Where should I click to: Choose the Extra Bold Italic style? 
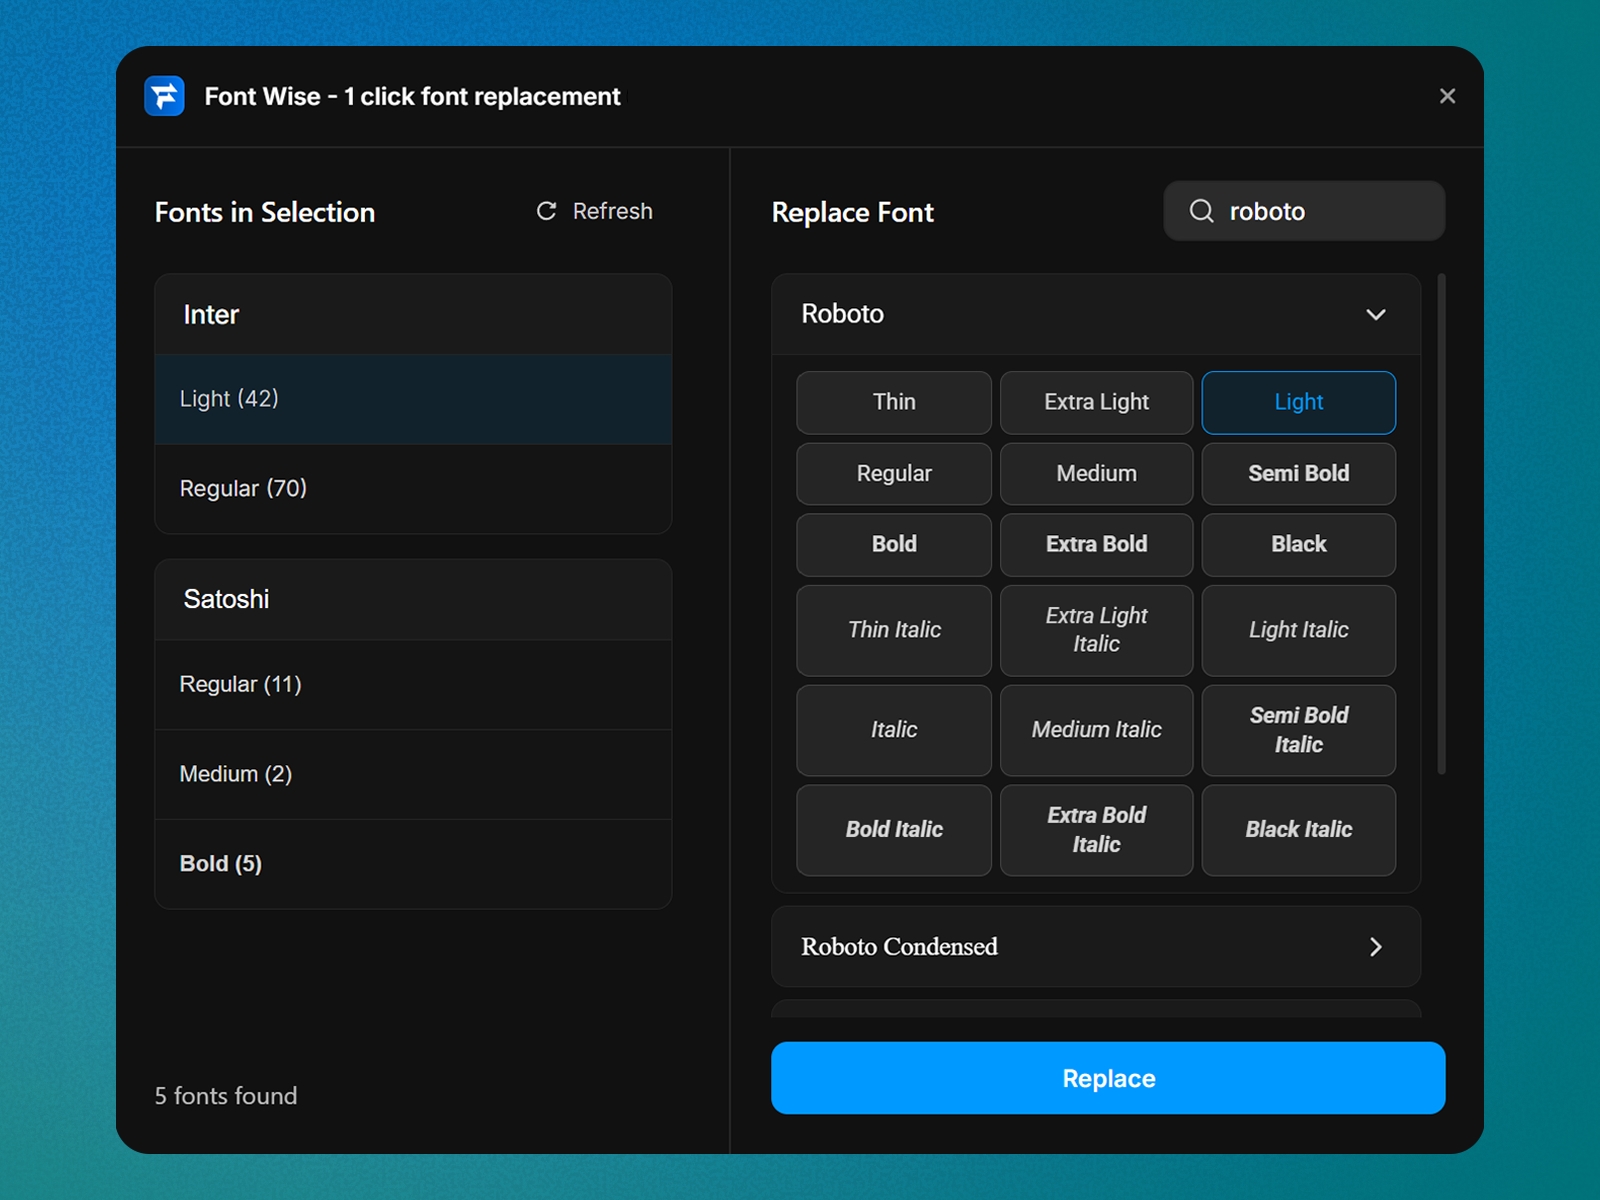(1096, 830)
